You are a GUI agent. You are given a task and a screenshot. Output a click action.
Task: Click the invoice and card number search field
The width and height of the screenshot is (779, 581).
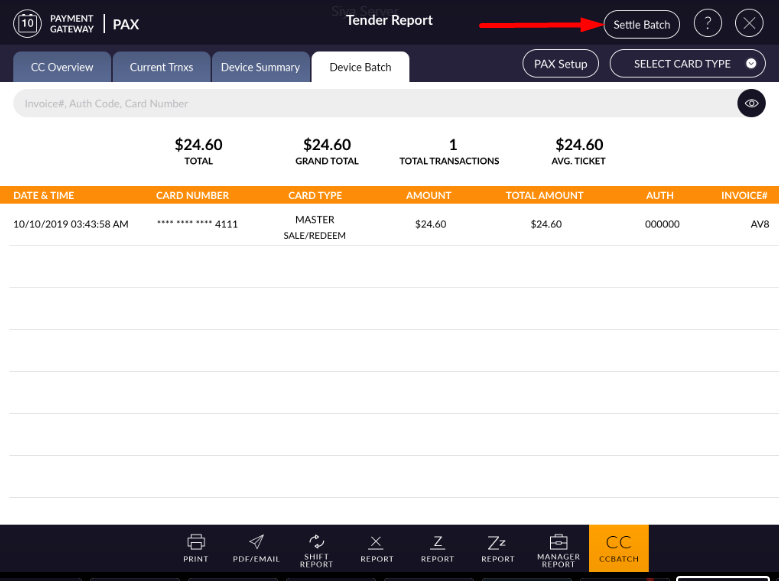pyautogui.click(x=370, y=103)
